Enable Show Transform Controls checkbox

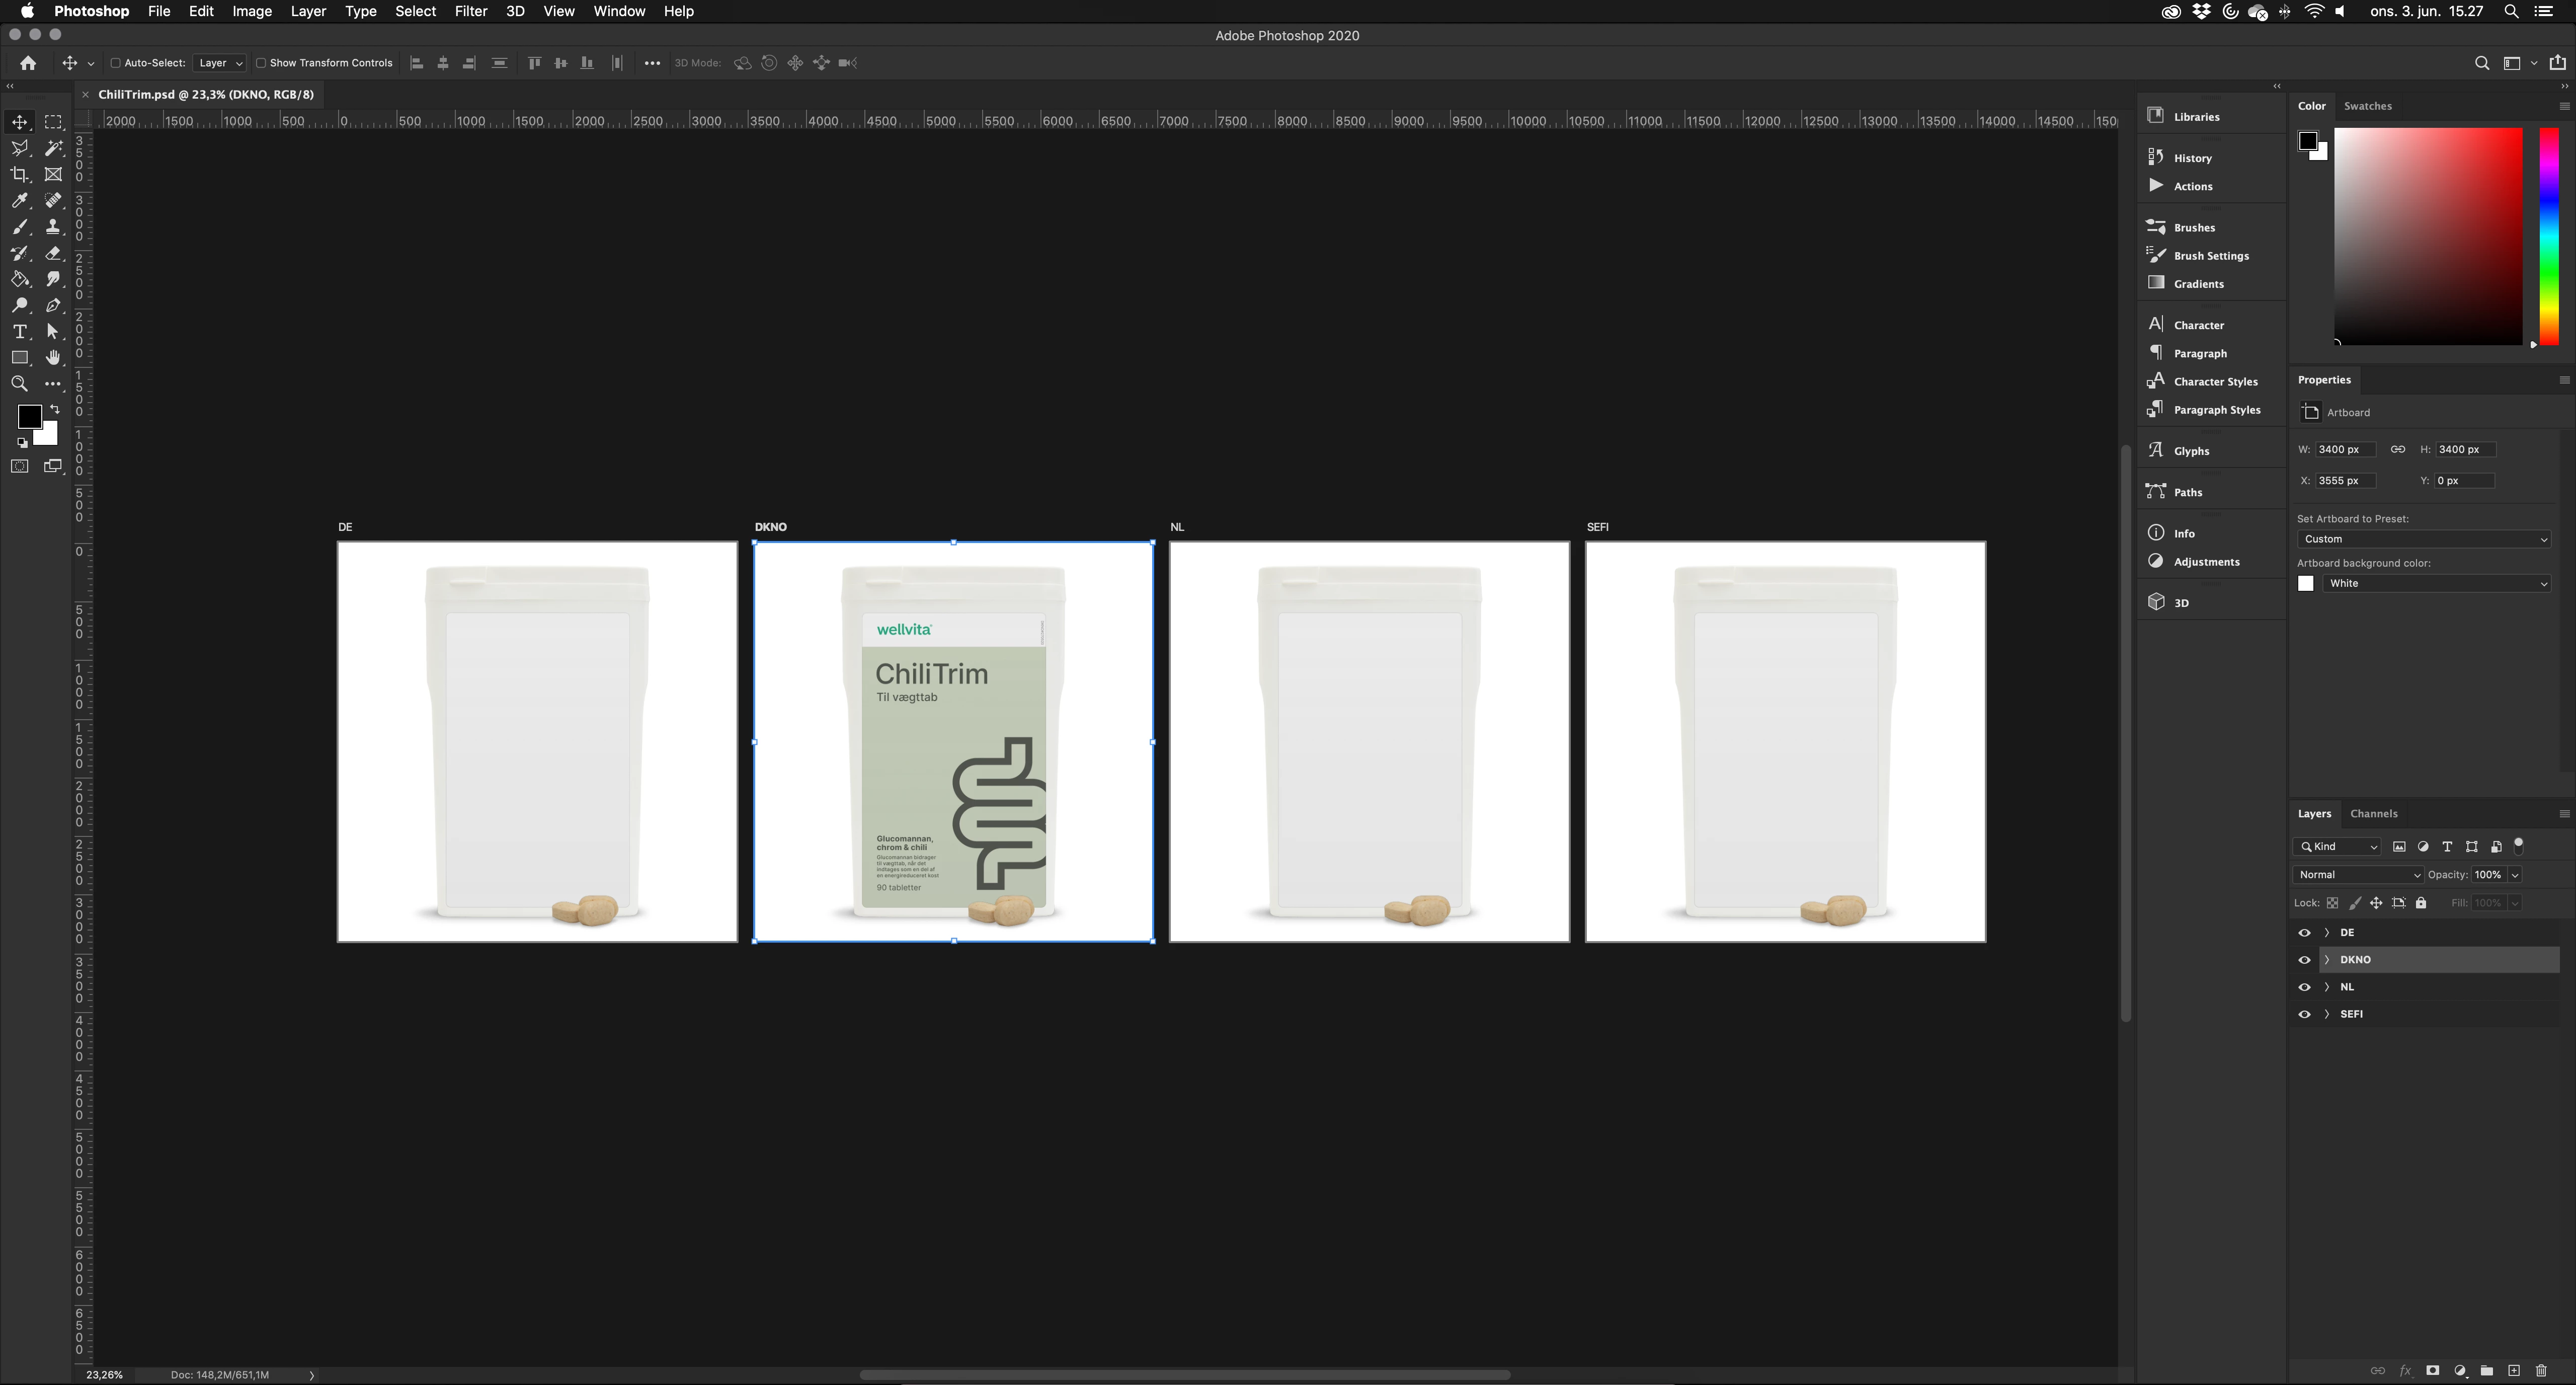[261, 63]
